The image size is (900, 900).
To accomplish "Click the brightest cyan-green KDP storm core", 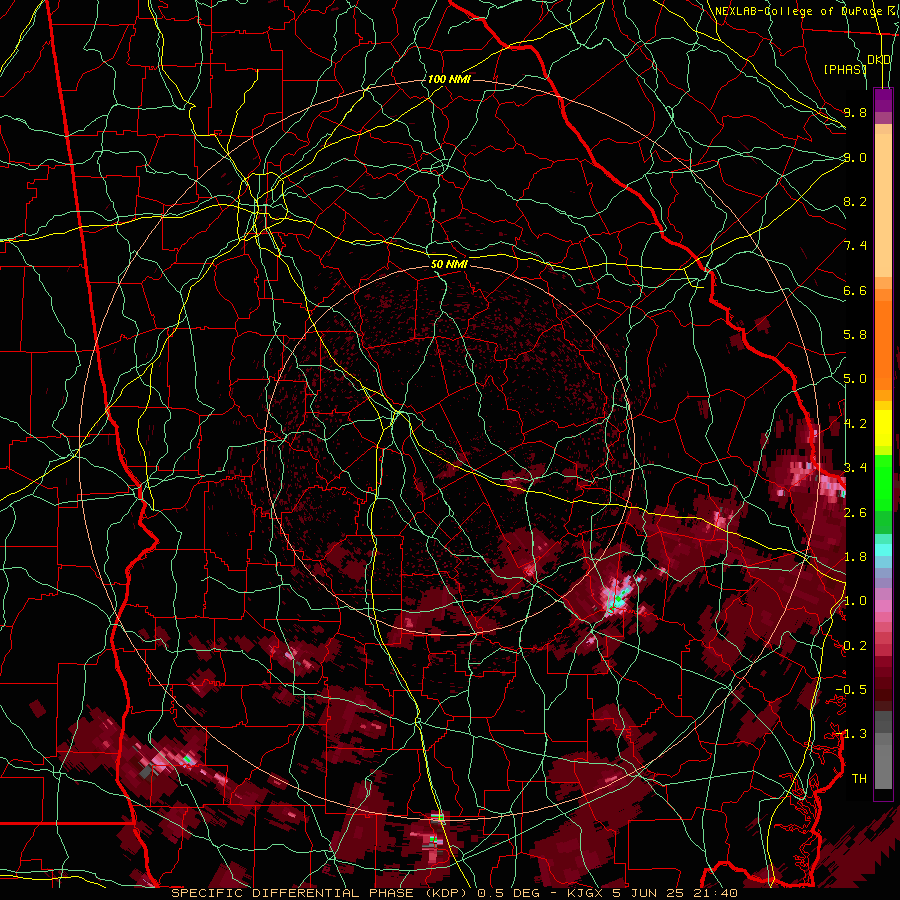I will pyautogui.click(x=618, y=601).
